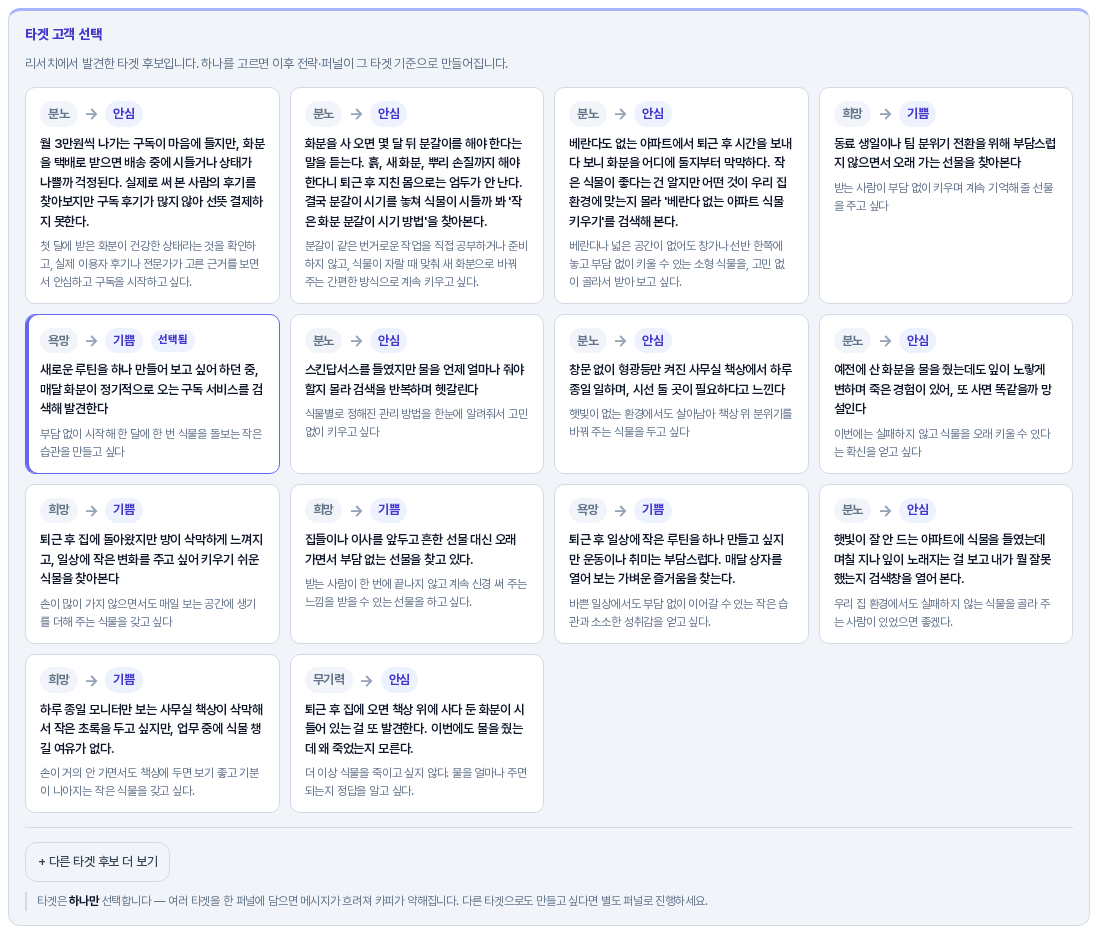
Task: Click the 선택됨 badge on the selected card
Action: [x=172, y=340]
